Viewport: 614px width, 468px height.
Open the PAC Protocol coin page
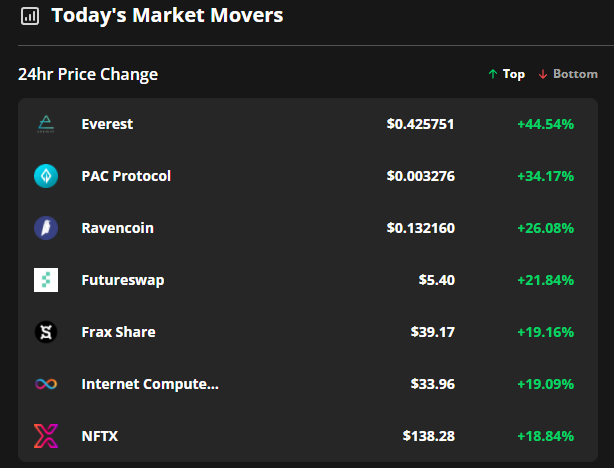tap(126, 176)
